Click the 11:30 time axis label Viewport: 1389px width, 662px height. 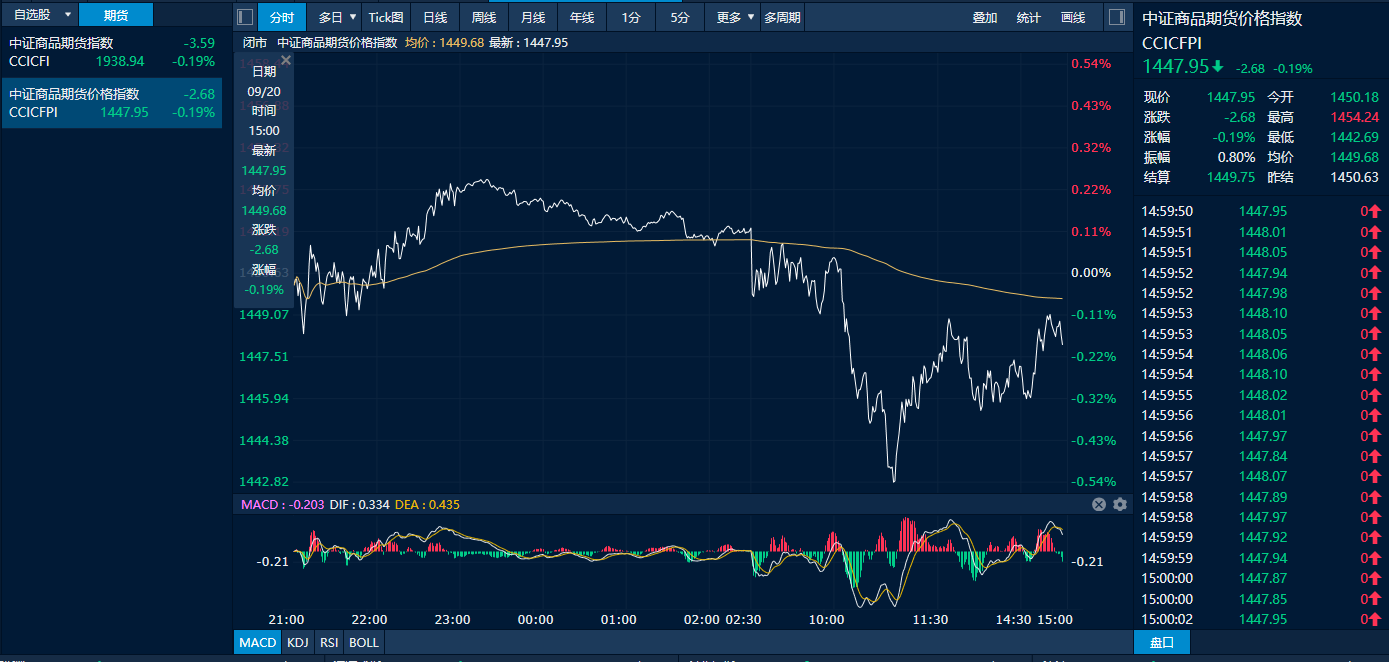coord(931,620)
